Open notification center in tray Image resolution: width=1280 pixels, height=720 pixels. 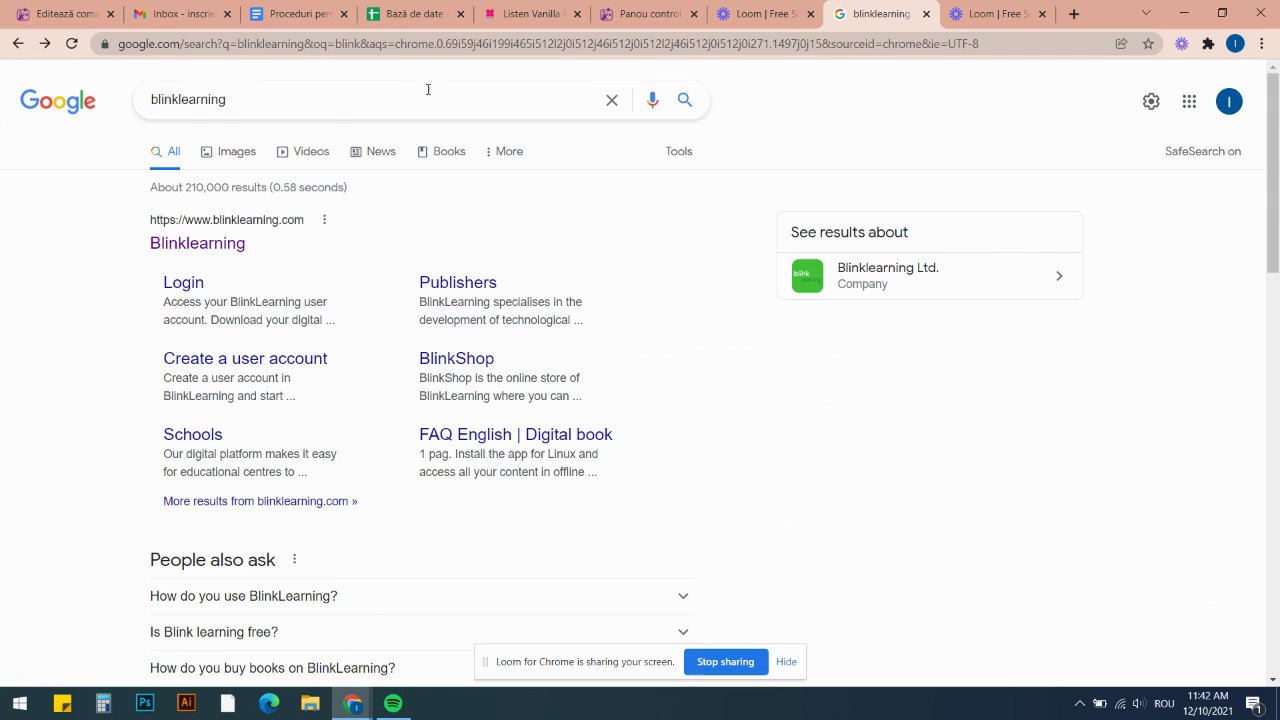pyautogui.click(x=1253, y=704)
